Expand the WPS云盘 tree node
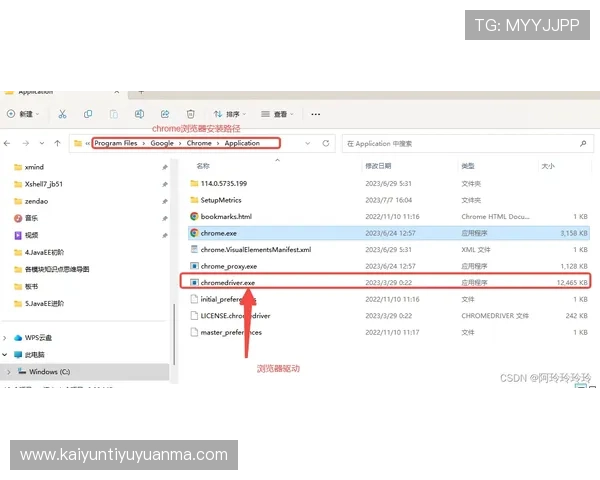This screenshot has height=480, width=600. [x=5, y=338]
